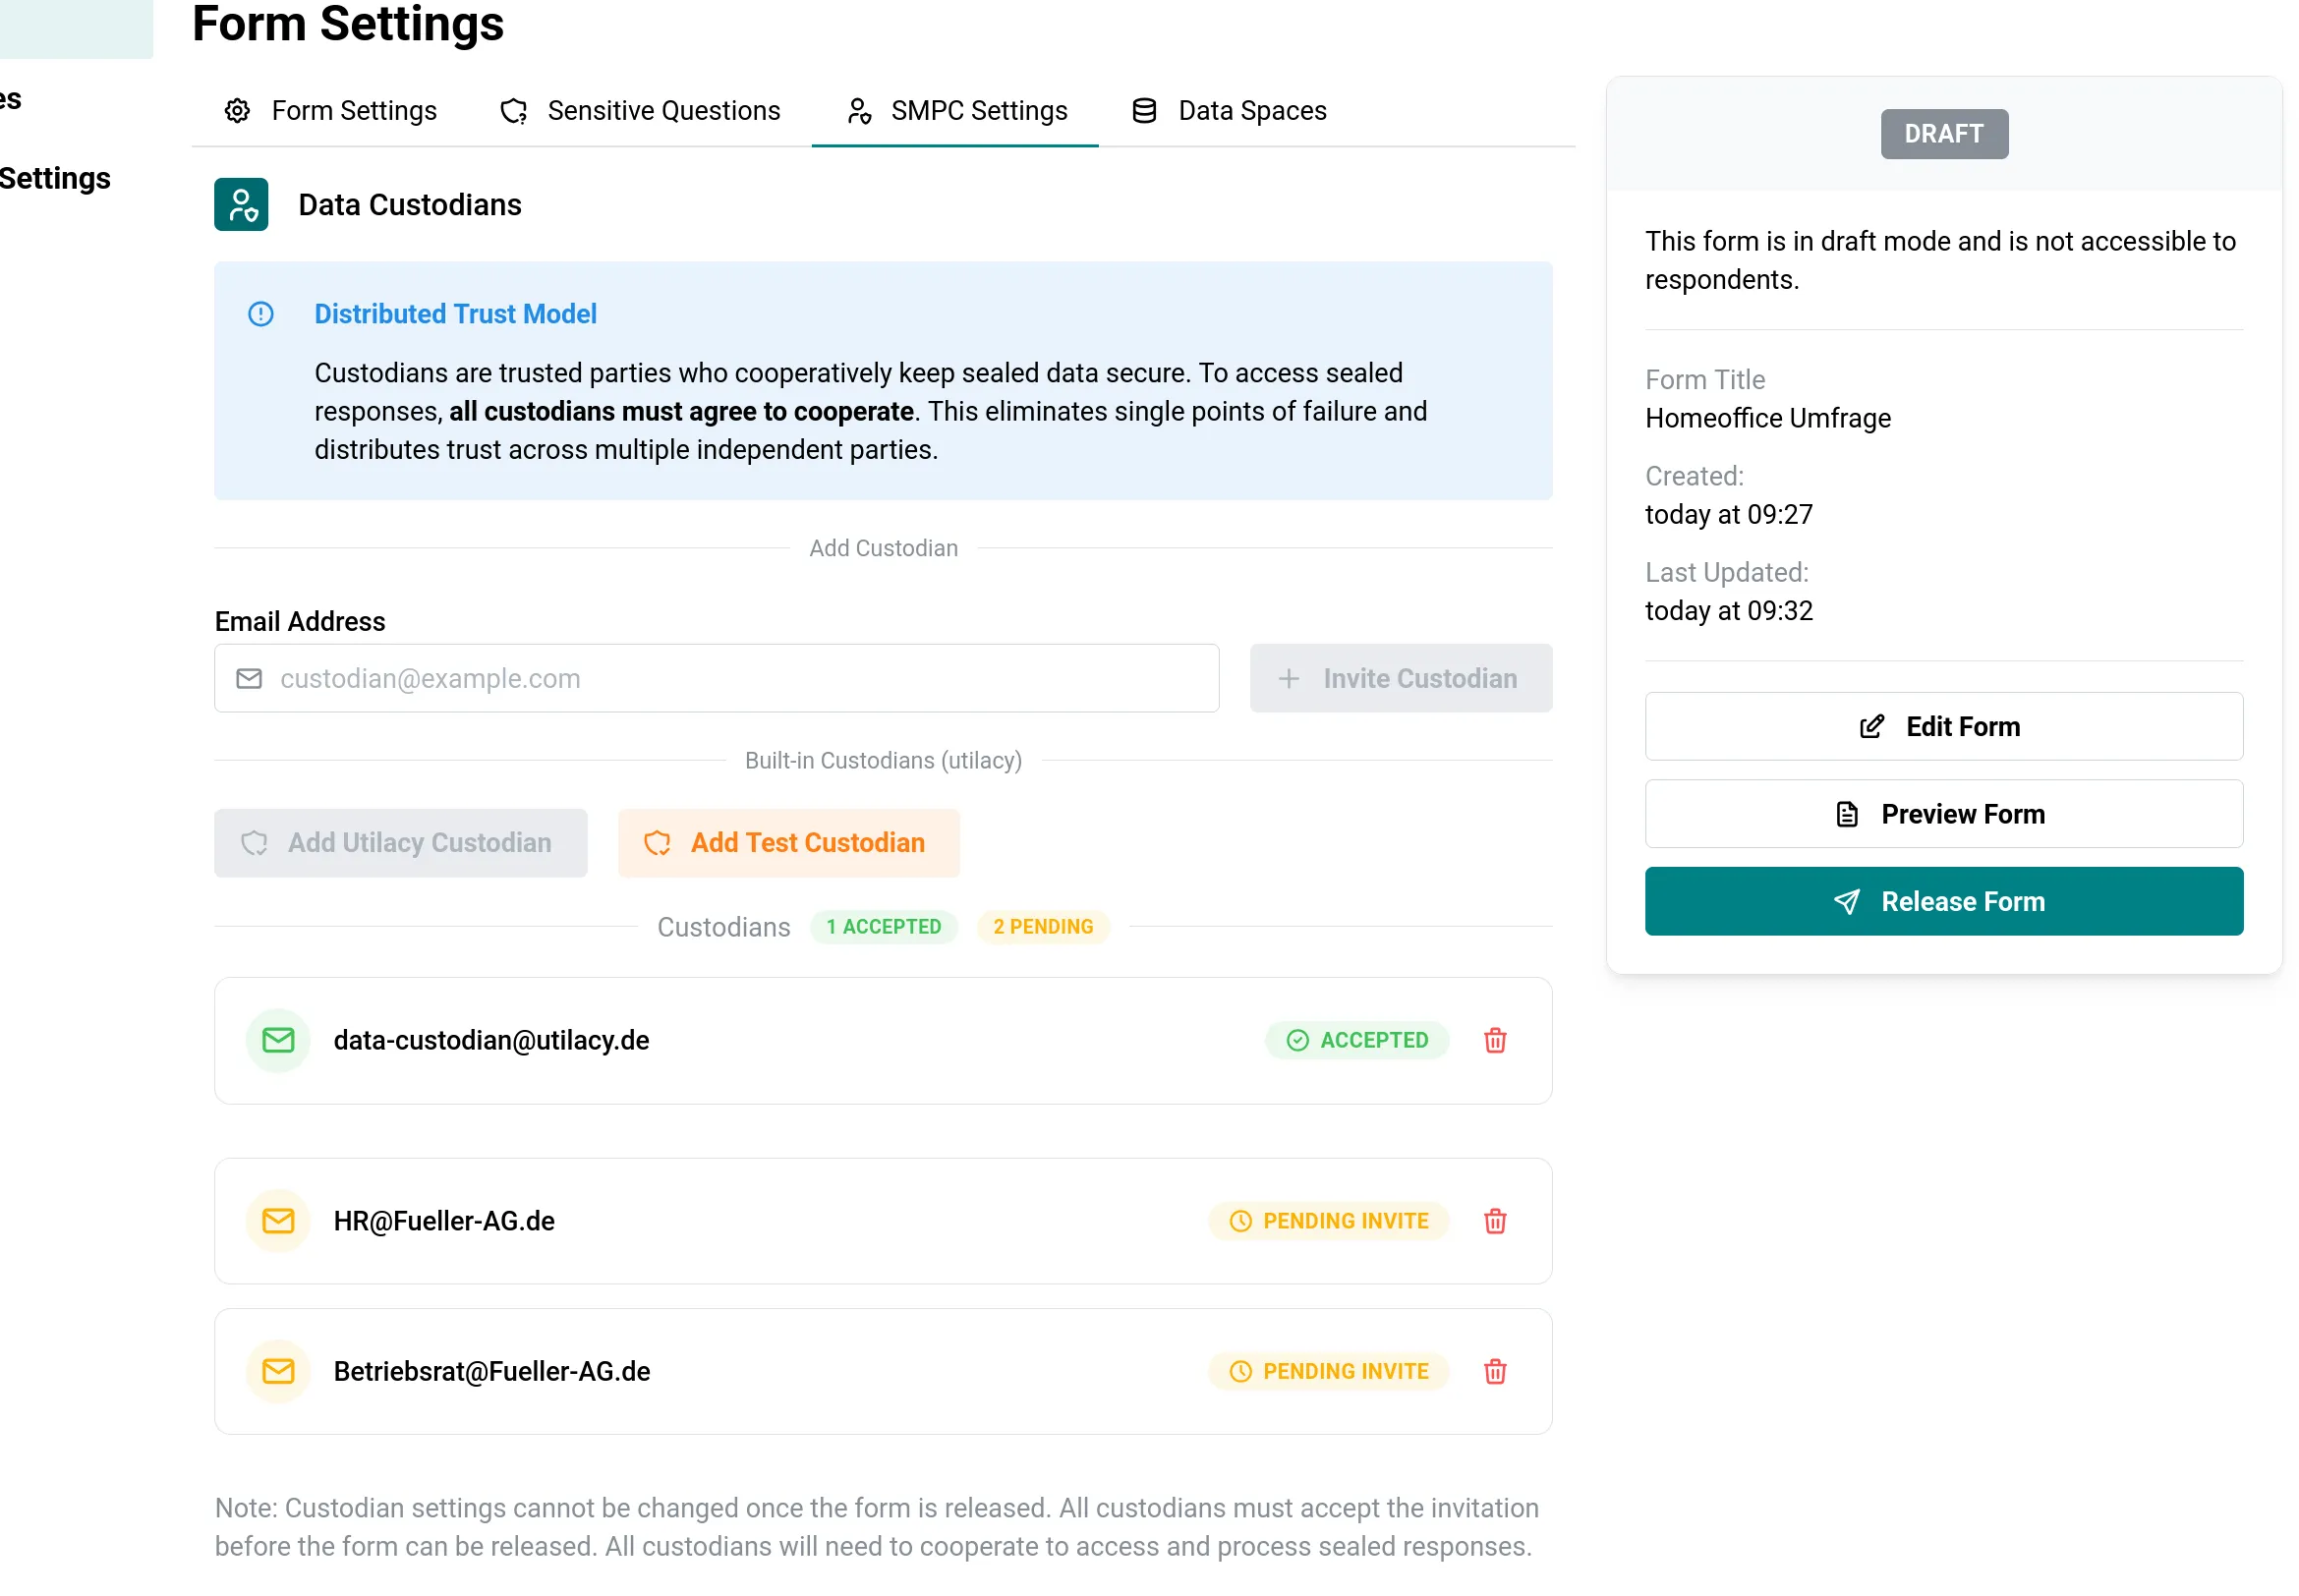The image size is (2299, 1596).
Task: Click the Distributed Trust Model info icon
Action: 261,314
